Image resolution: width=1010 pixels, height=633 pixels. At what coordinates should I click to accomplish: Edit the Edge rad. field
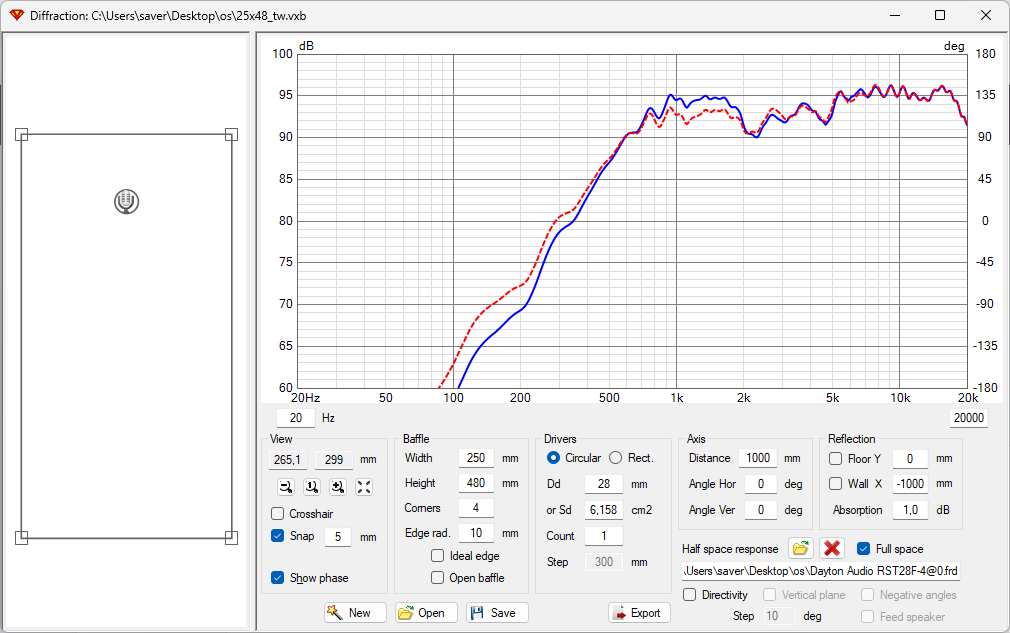[x=476, y=533]
